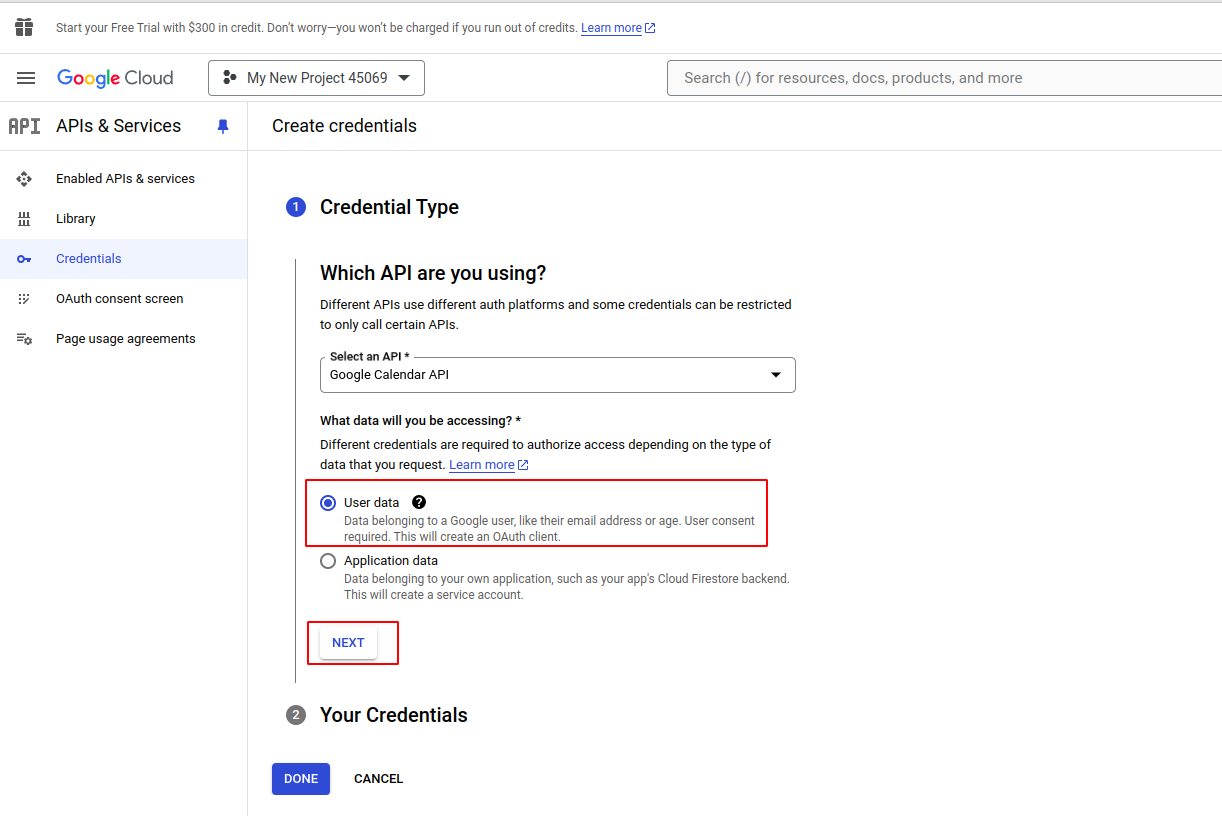Screen dimensions: 1222x816
Task: Click the free trial gift icon
Action: click(24, 27)
